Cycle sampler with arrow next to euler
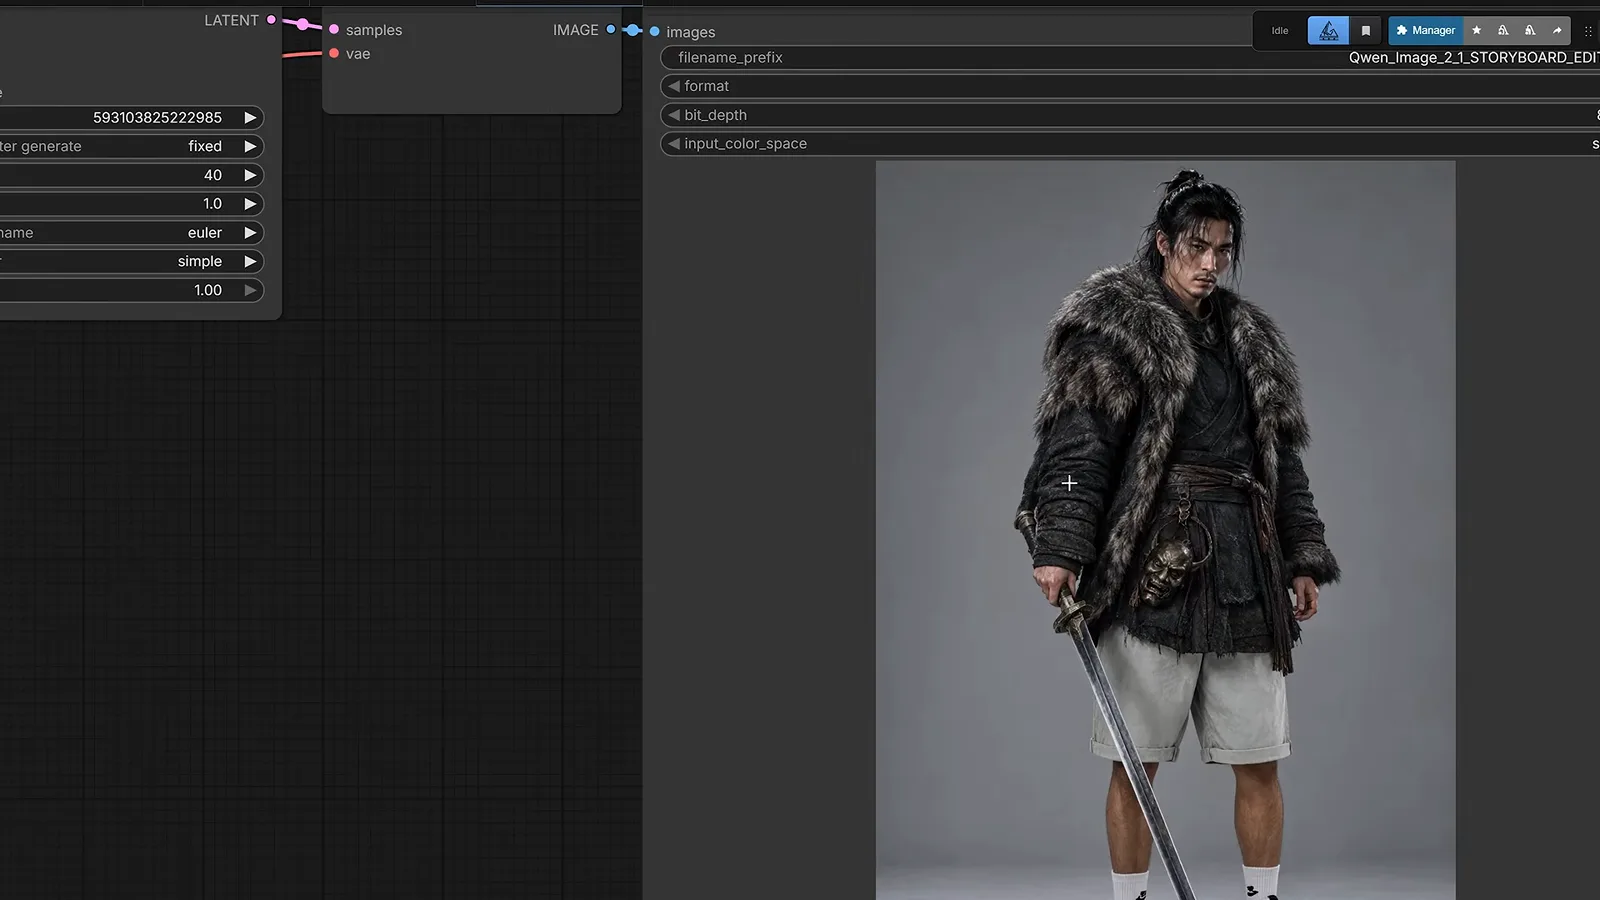 (250, 233)
